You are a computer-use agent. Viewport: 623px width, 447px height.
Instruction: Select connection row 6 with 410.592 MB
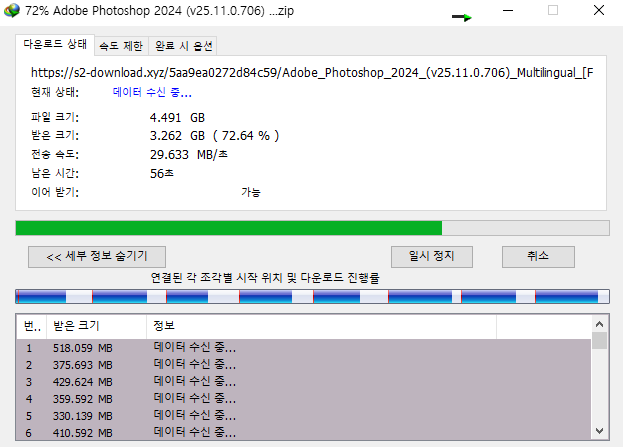(x=304, y=432)
